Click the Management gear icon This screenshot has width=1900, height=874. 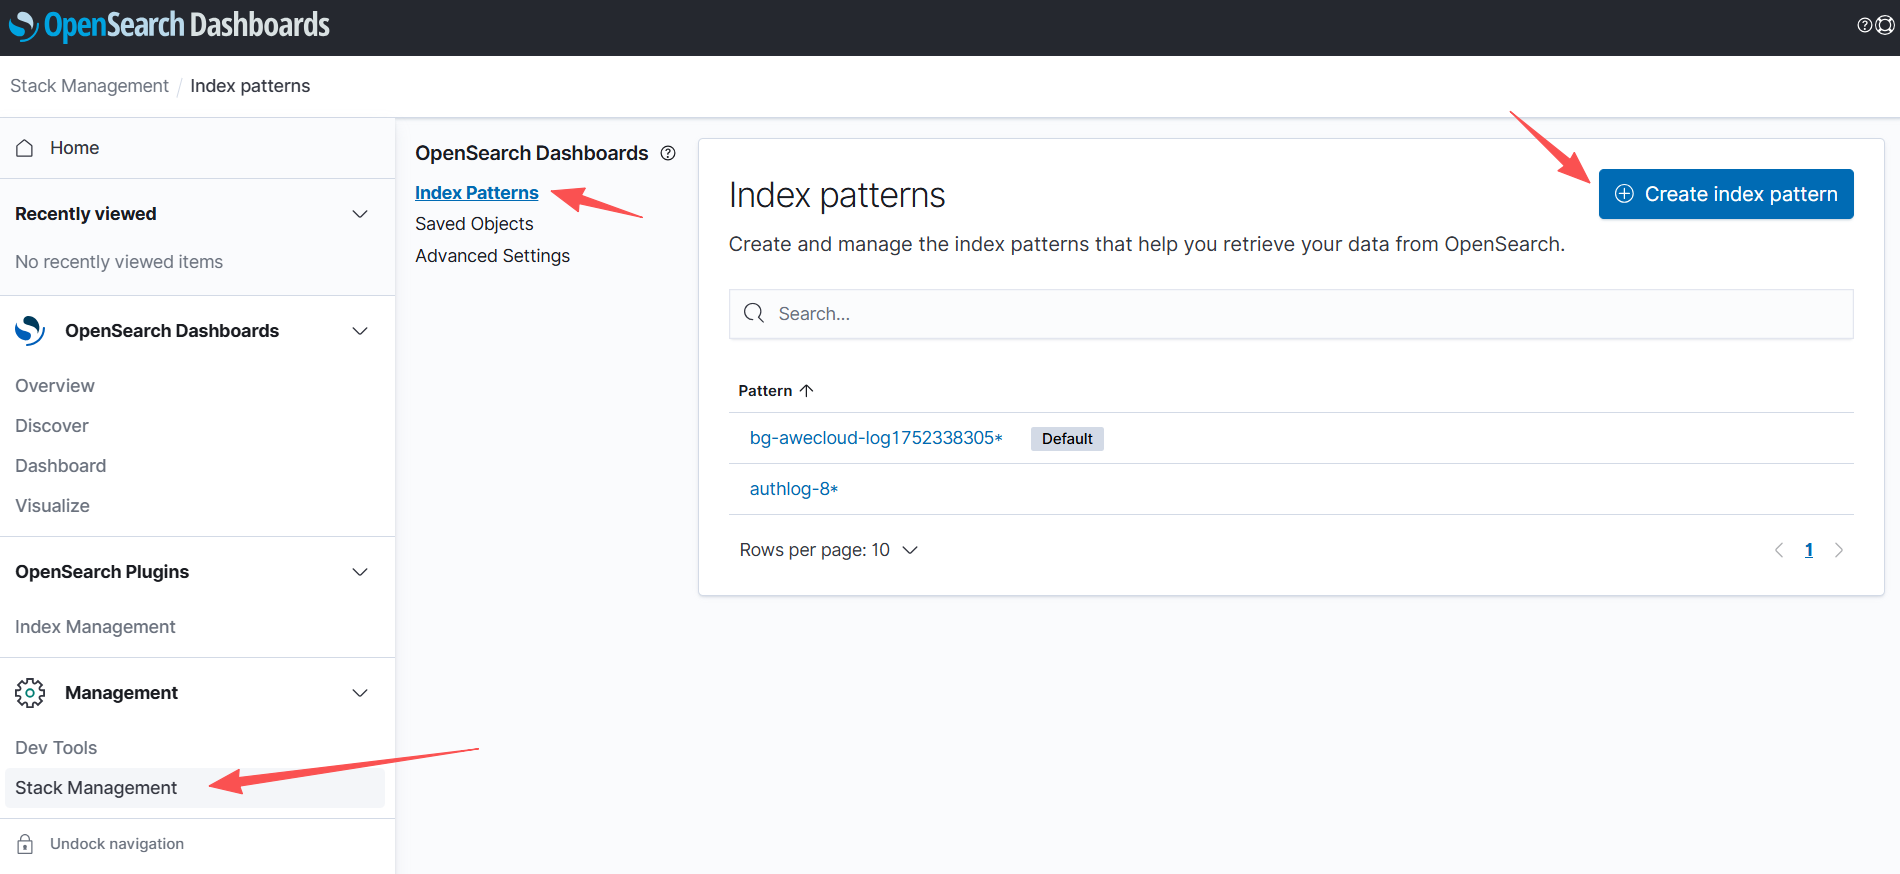coord(30,693)
